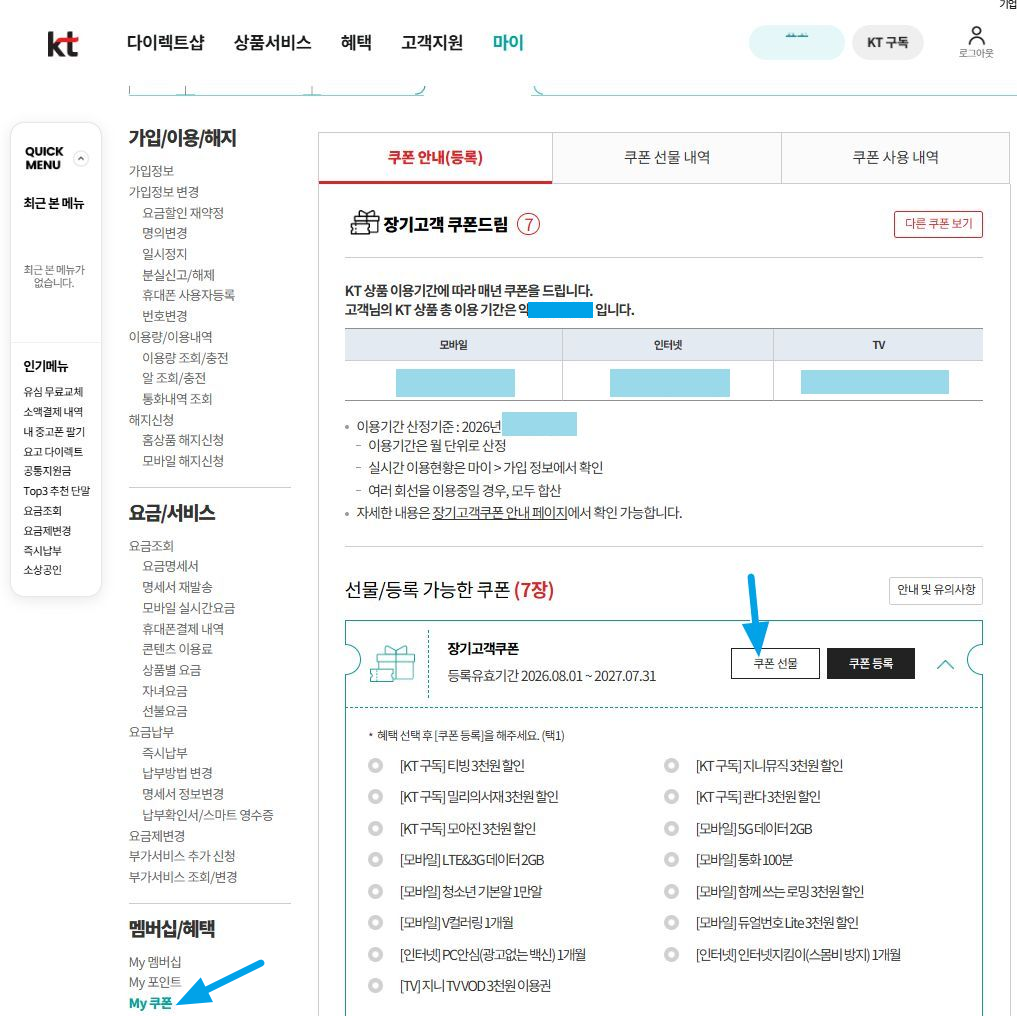Switch to 쿠폰 선물 내역 tab
The image size is (1017, 1016).
pos(667,158)
